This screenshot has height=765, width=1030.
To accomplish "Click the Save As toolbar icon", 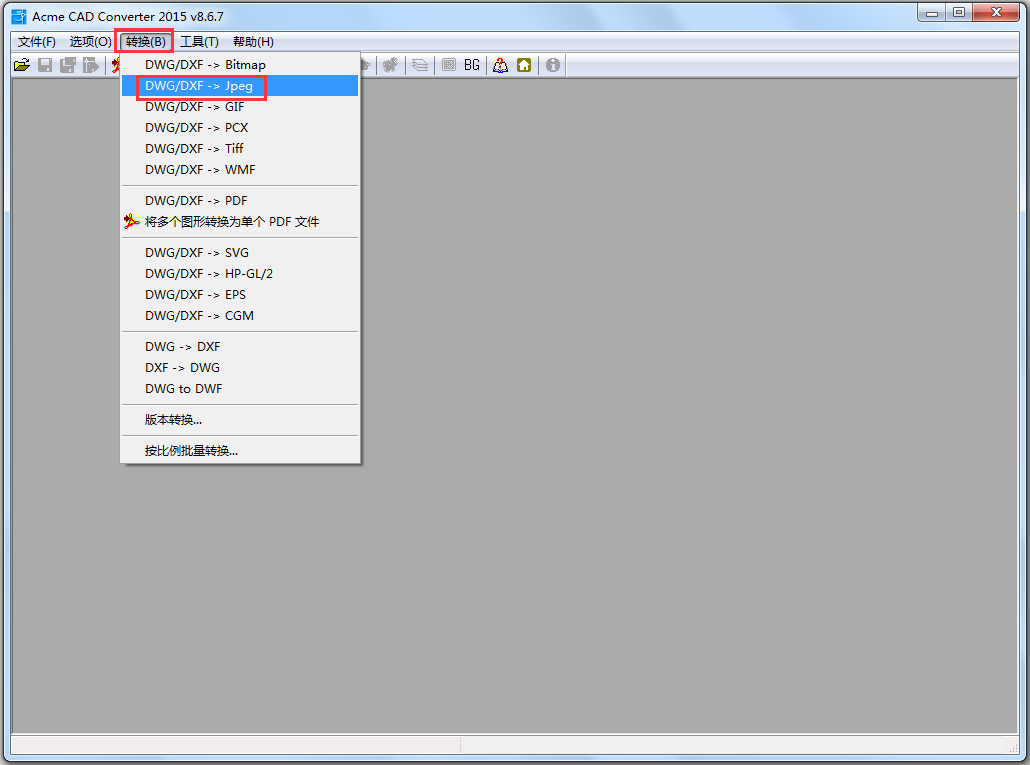I will (68, 65).
